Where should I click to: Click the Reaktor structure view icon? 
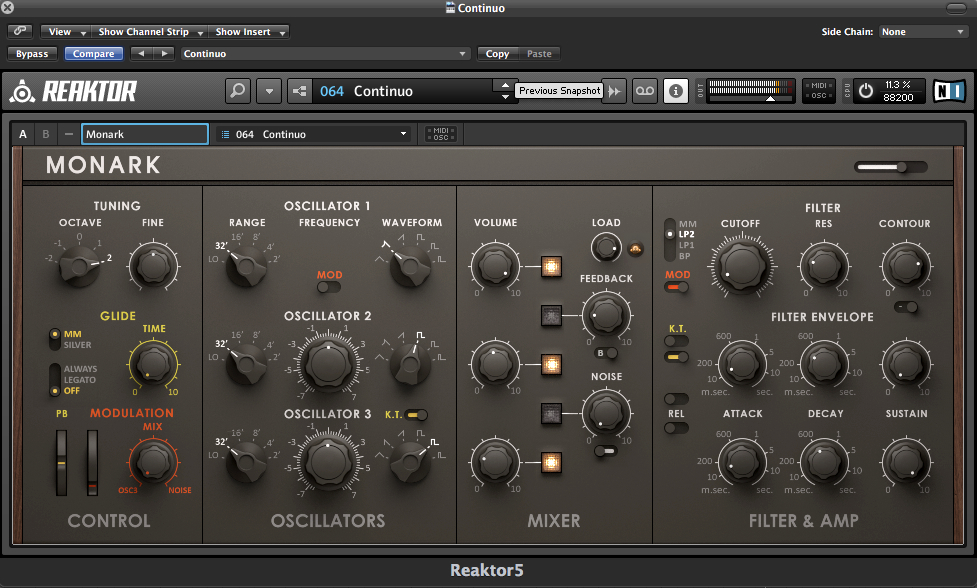(299, 90)
